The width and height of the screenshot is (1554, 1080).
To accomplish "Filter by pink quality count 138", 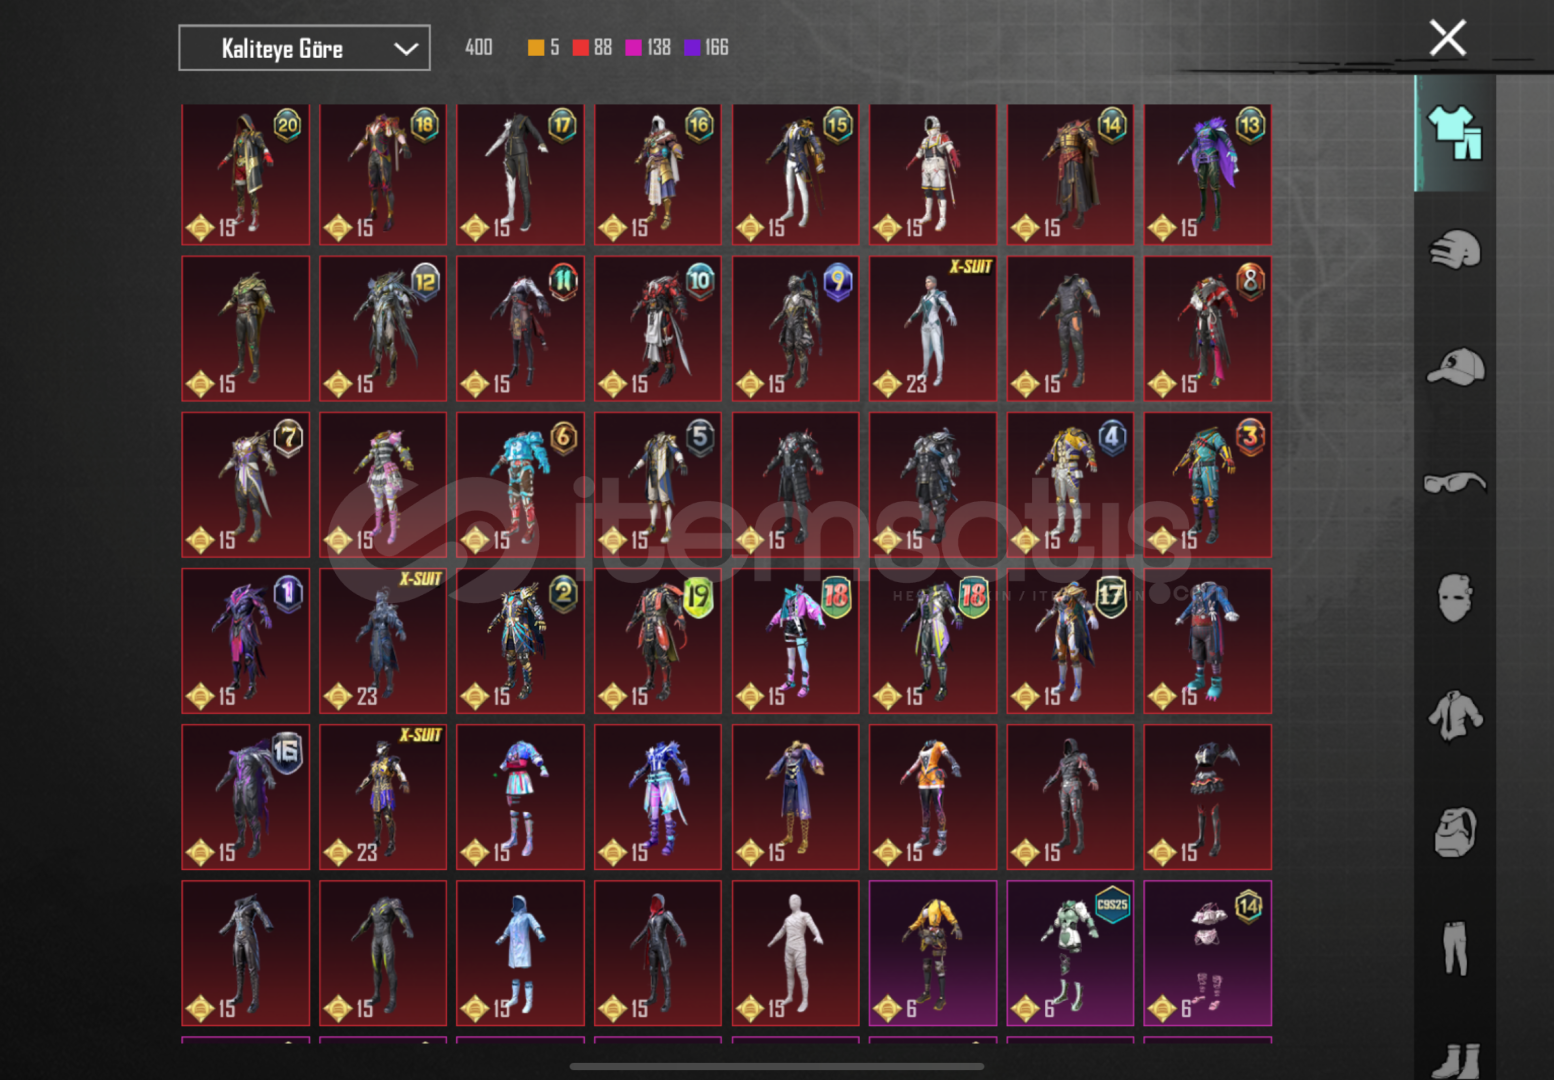I will click(648, 47).
